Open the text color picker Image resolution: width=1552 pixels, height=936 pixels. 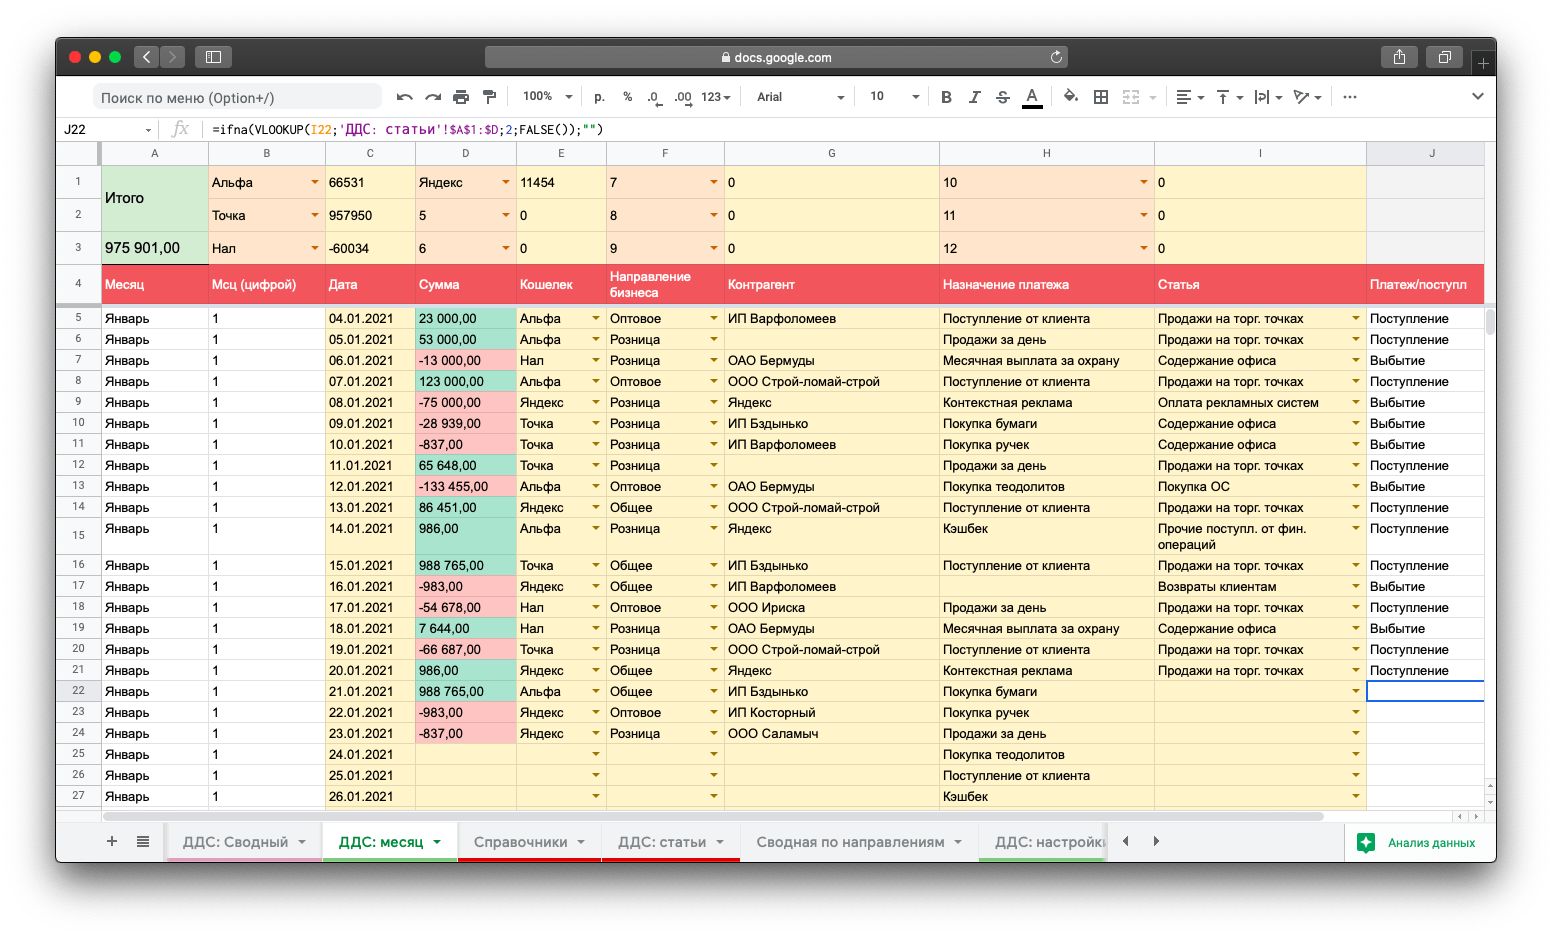coord(1032,97)
